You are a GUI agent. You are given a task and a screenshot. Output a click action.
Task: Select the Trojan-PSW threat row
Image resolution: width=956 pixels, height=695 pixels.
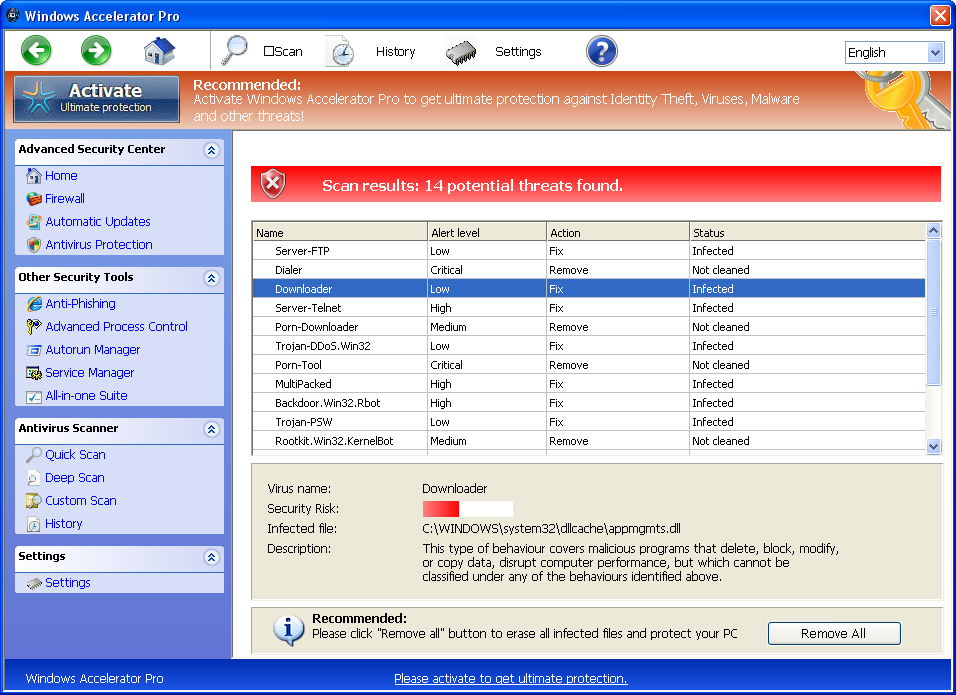[x=589, y=421]
